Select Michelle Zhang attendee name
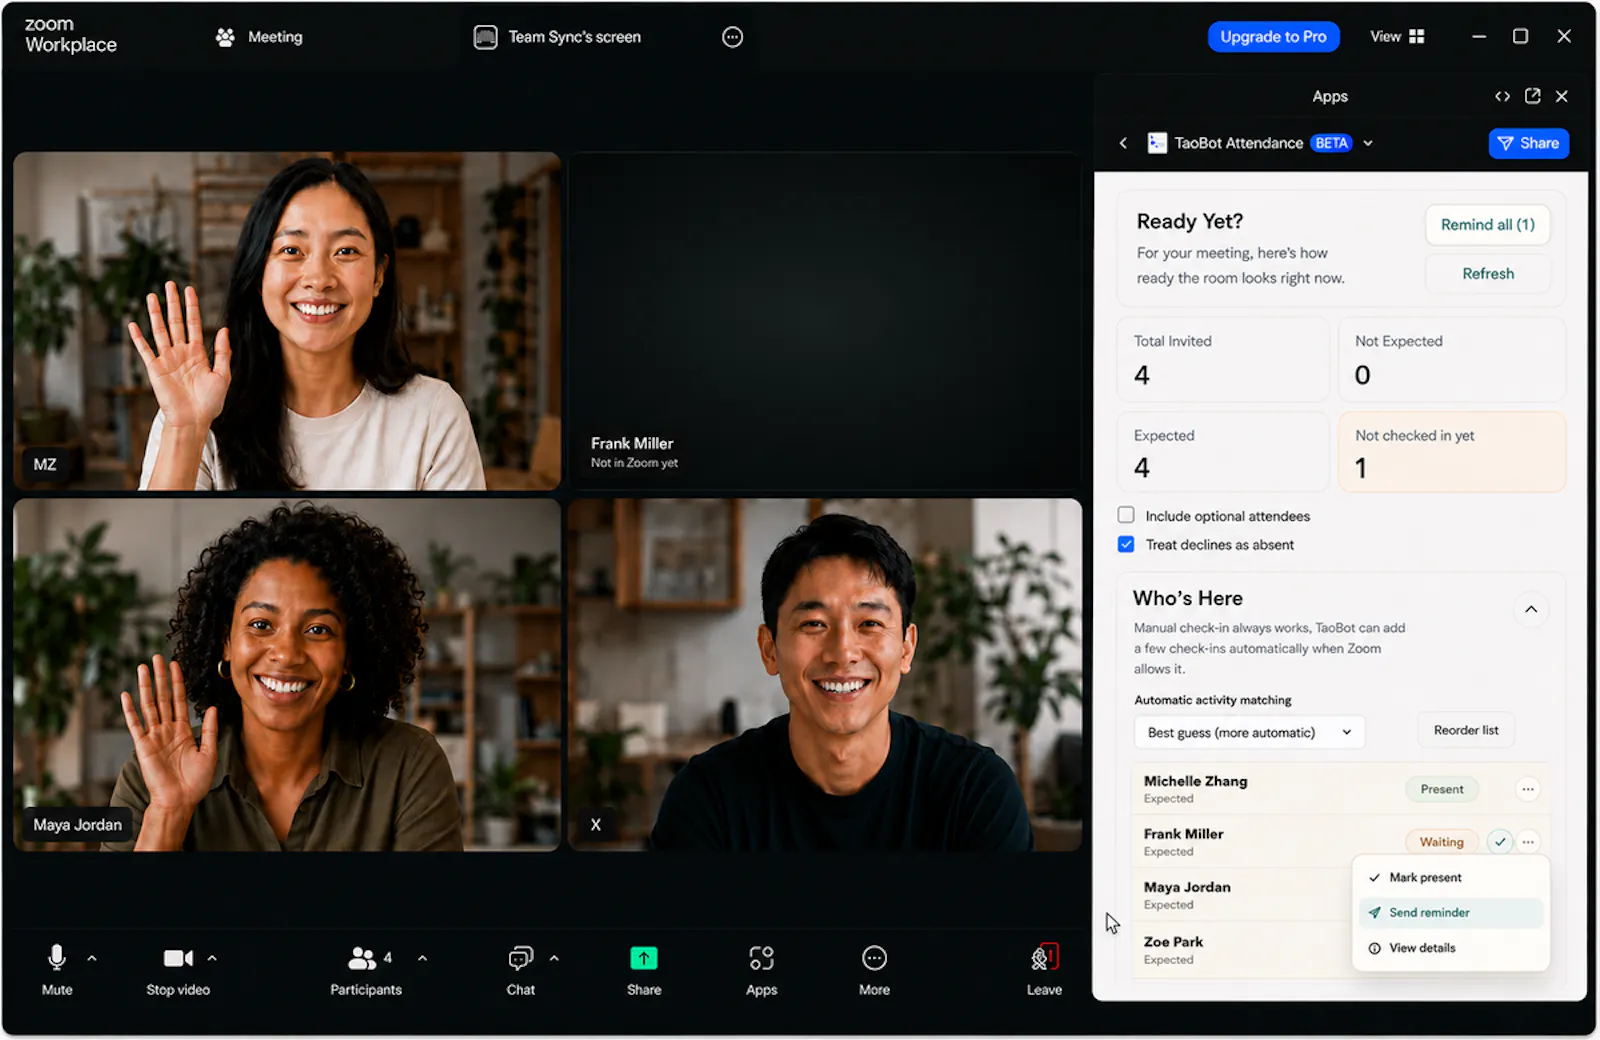This screenshot has height=1040, width=1600. (1195, 781)
